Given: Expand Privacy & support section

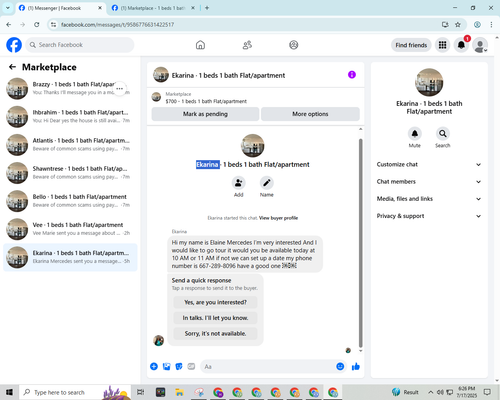Looking at the screenshot, I should [x=429, y=216].
